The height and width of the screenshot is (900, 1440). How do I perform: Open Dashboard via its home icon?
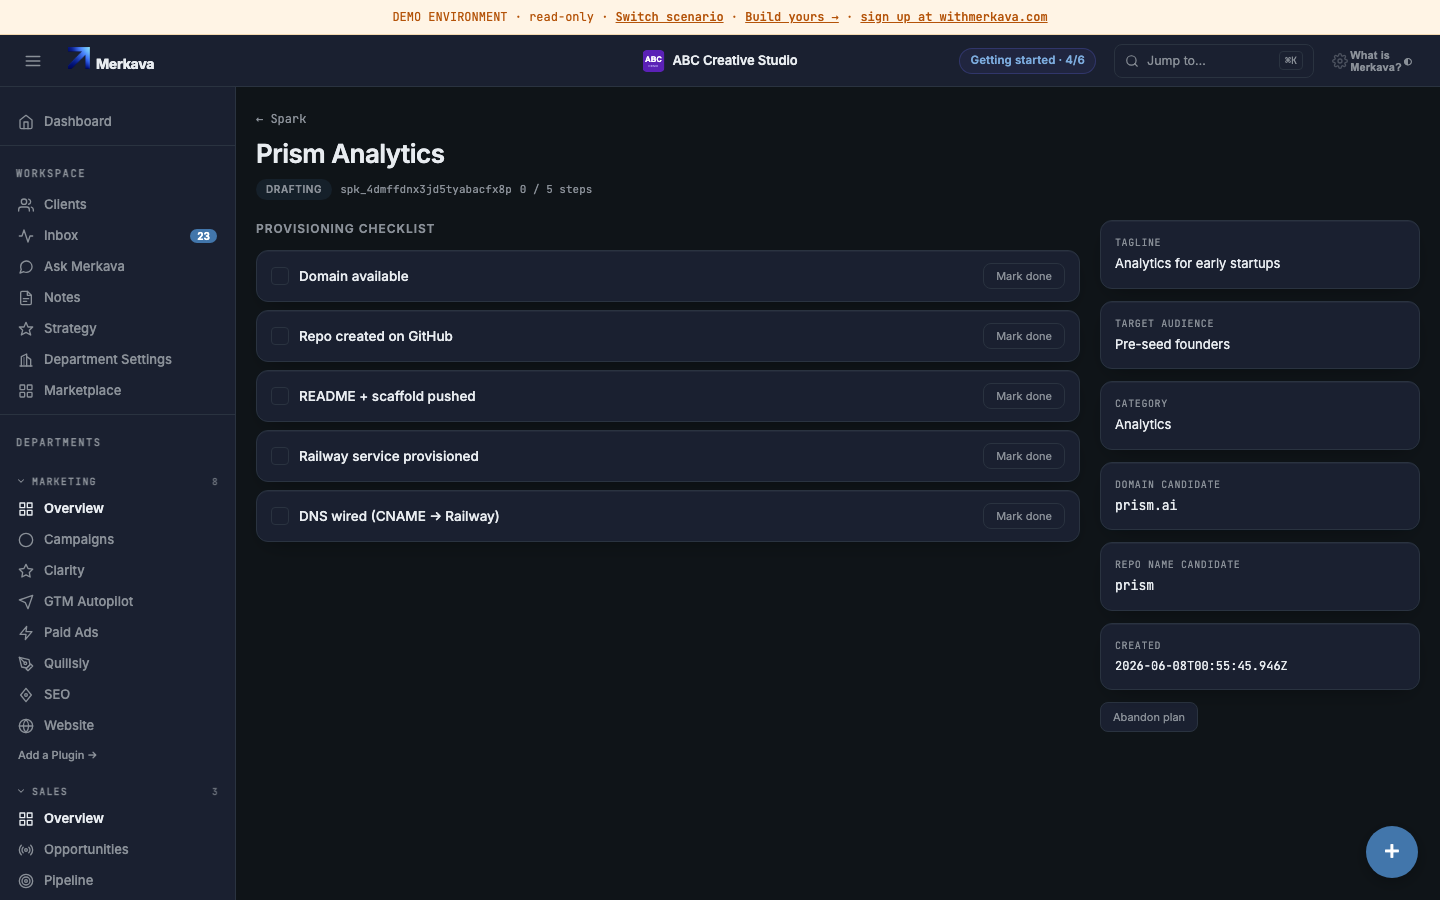(x=26, y=122)
